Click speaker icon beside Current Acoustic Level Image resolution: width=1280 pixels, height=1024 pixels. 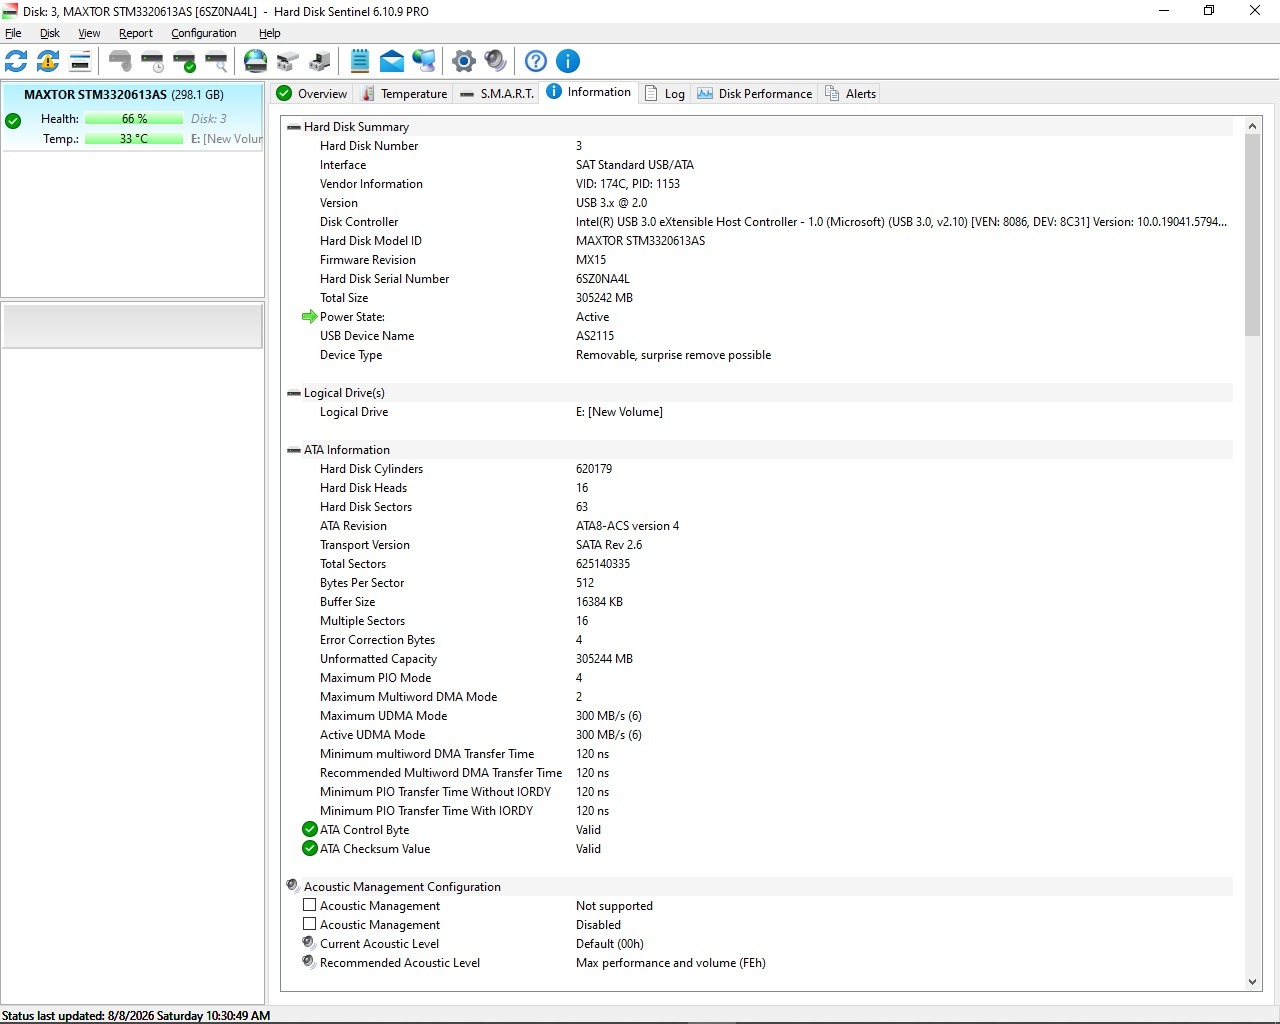(310, 943)
